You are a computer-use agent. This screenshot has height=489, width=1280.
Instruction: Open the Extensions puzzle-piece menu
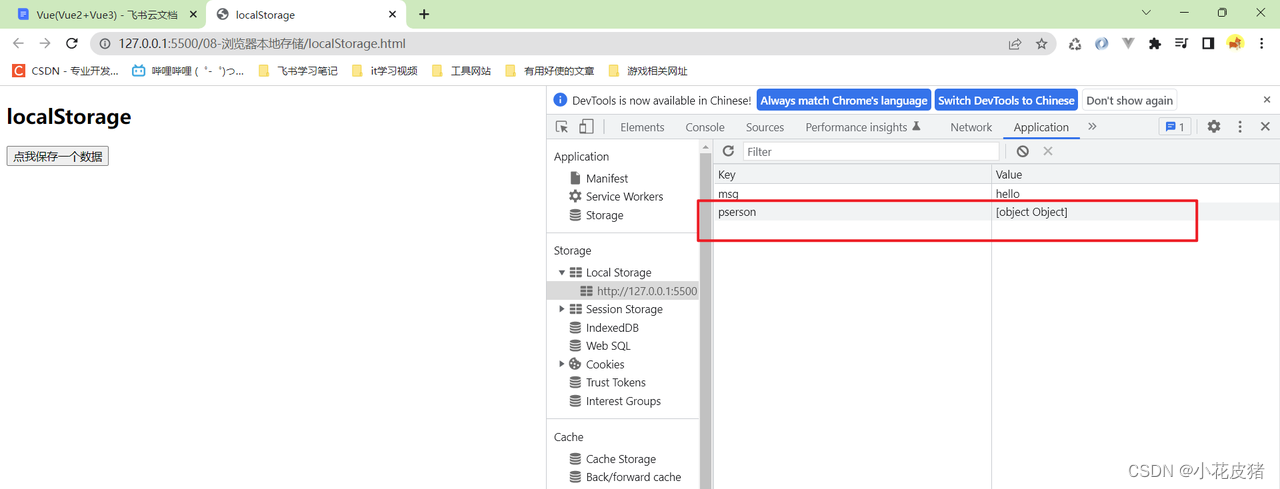click(1155, 44)
